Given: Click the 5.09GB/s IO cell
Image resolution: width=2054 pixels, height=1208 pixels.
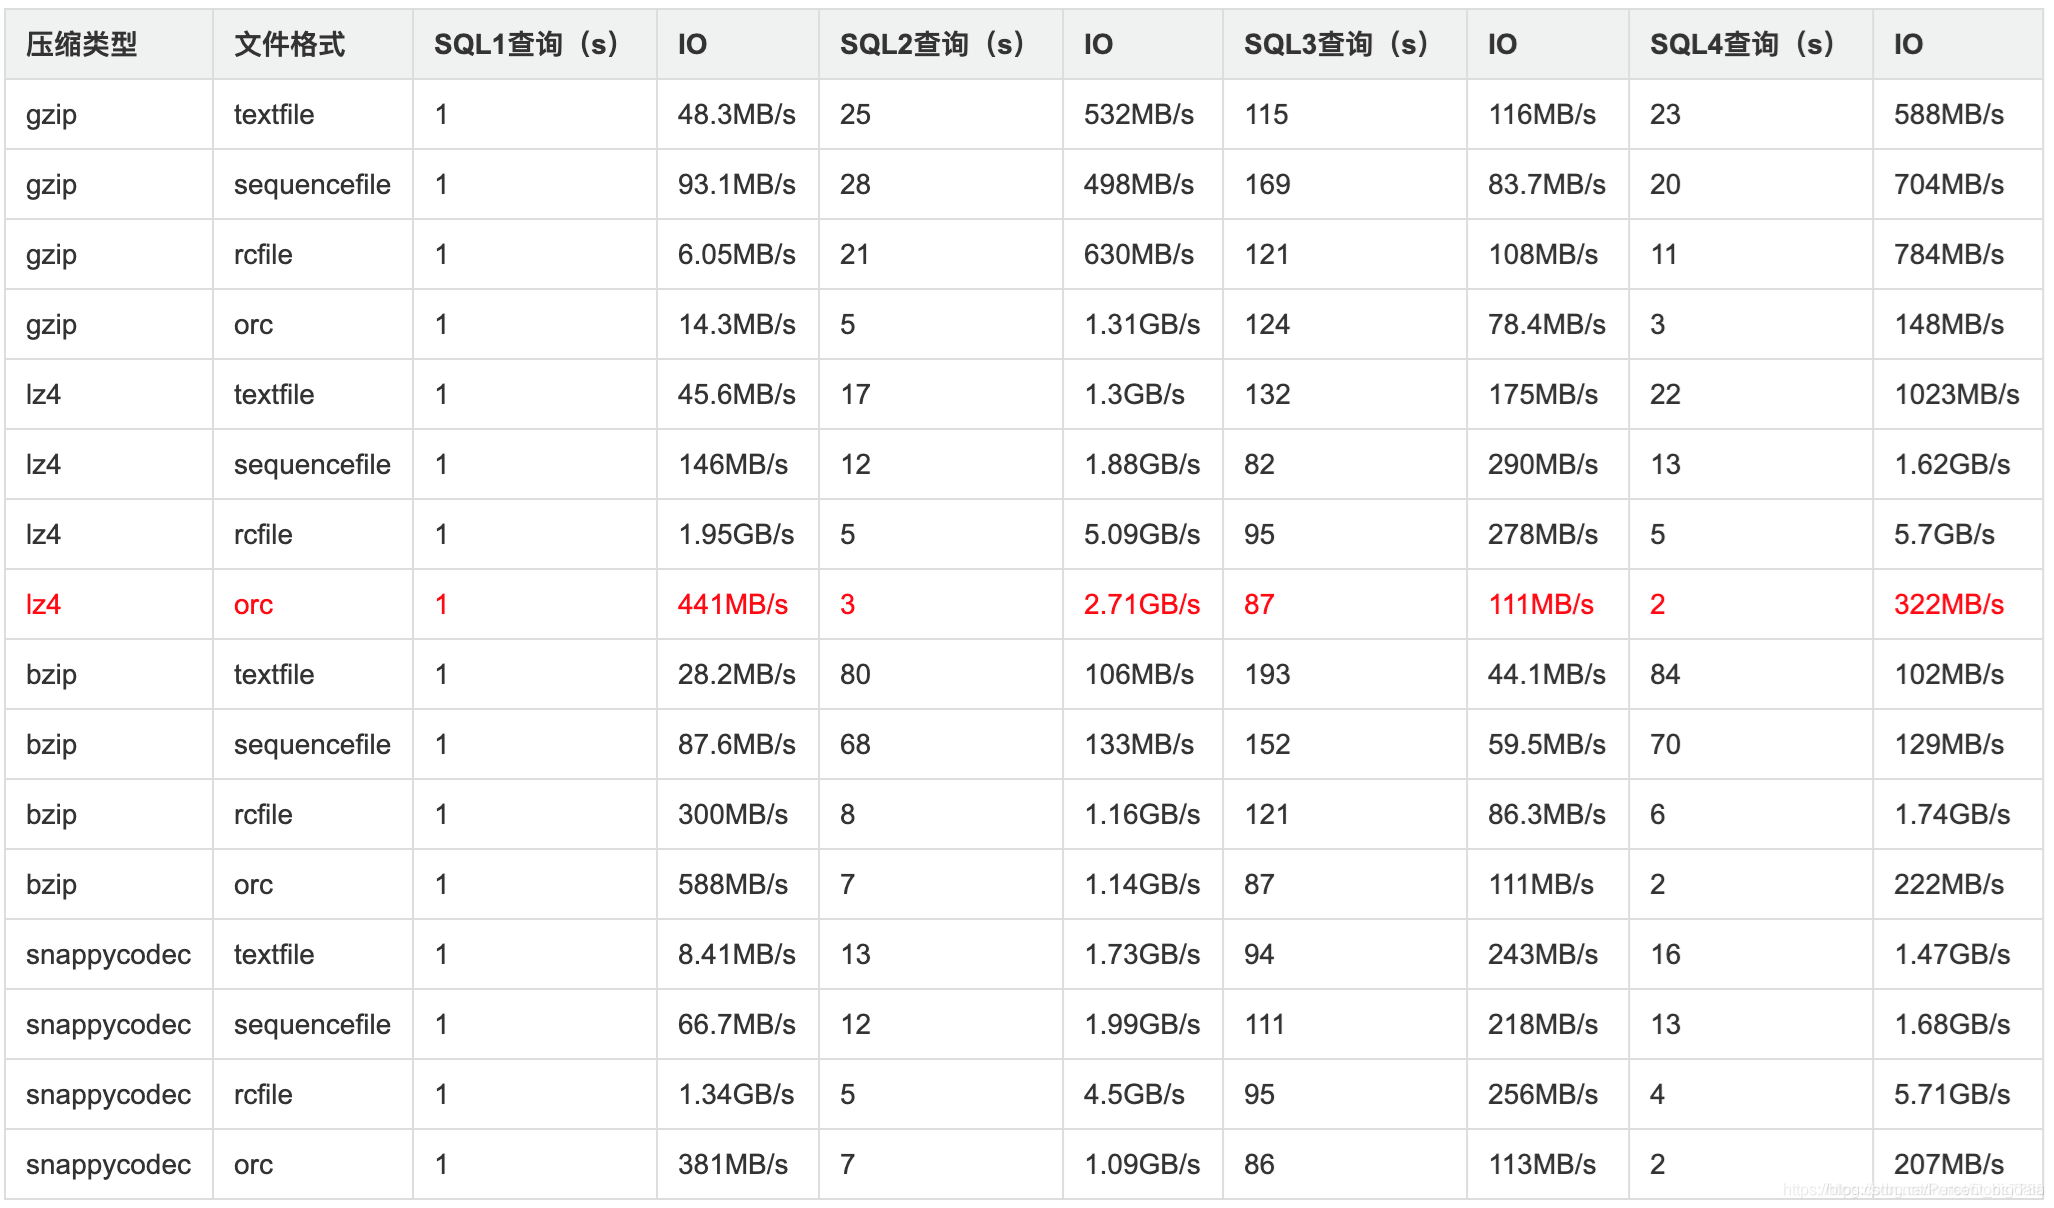Looking at the screenshot, I should click(1141, 534).
